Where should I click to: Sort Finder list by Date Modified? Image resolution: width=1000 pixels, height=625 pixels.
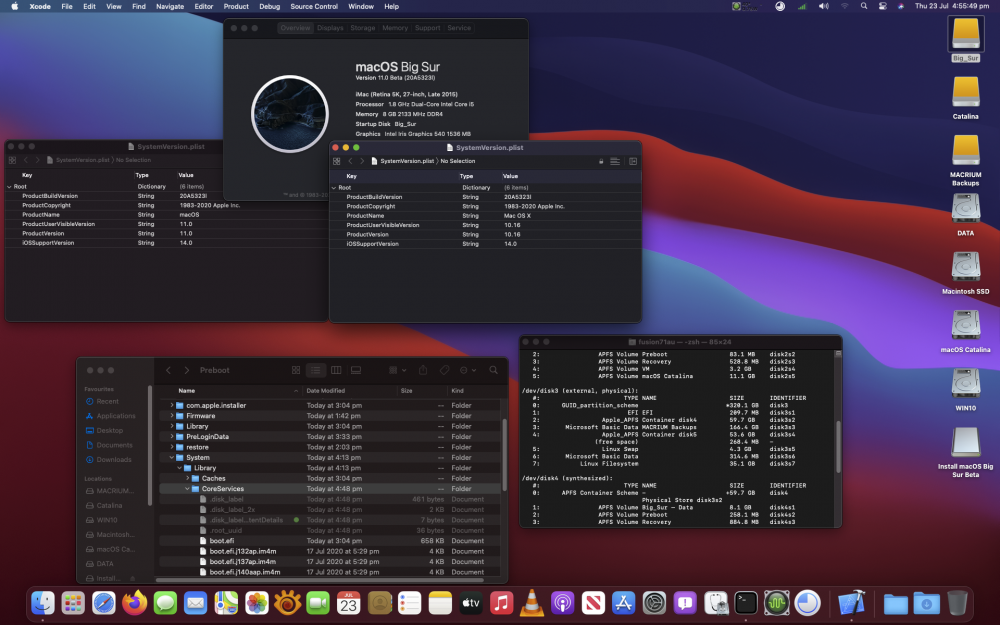(x=325, y=390)
